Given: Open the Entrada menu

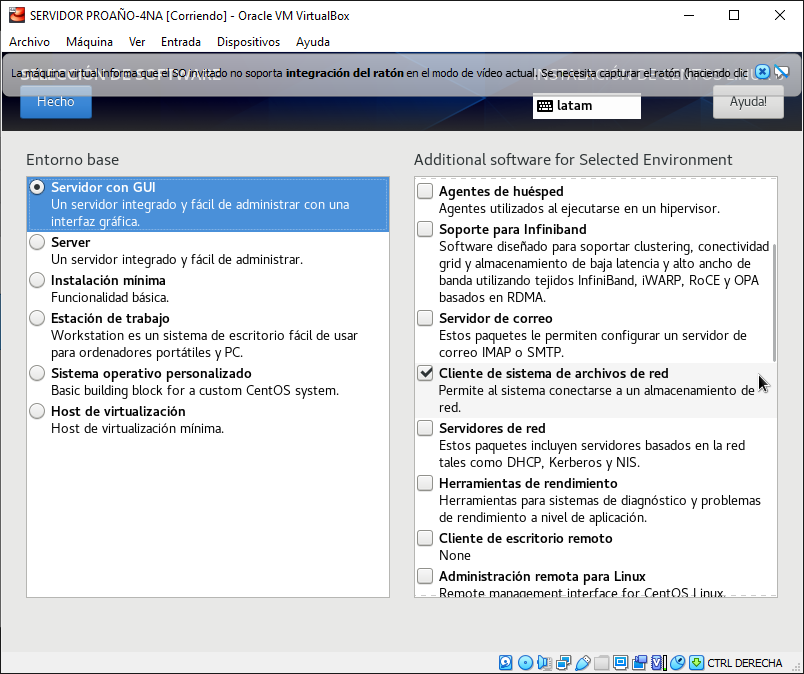Looking at the screenshot, I should pos(180,42).
